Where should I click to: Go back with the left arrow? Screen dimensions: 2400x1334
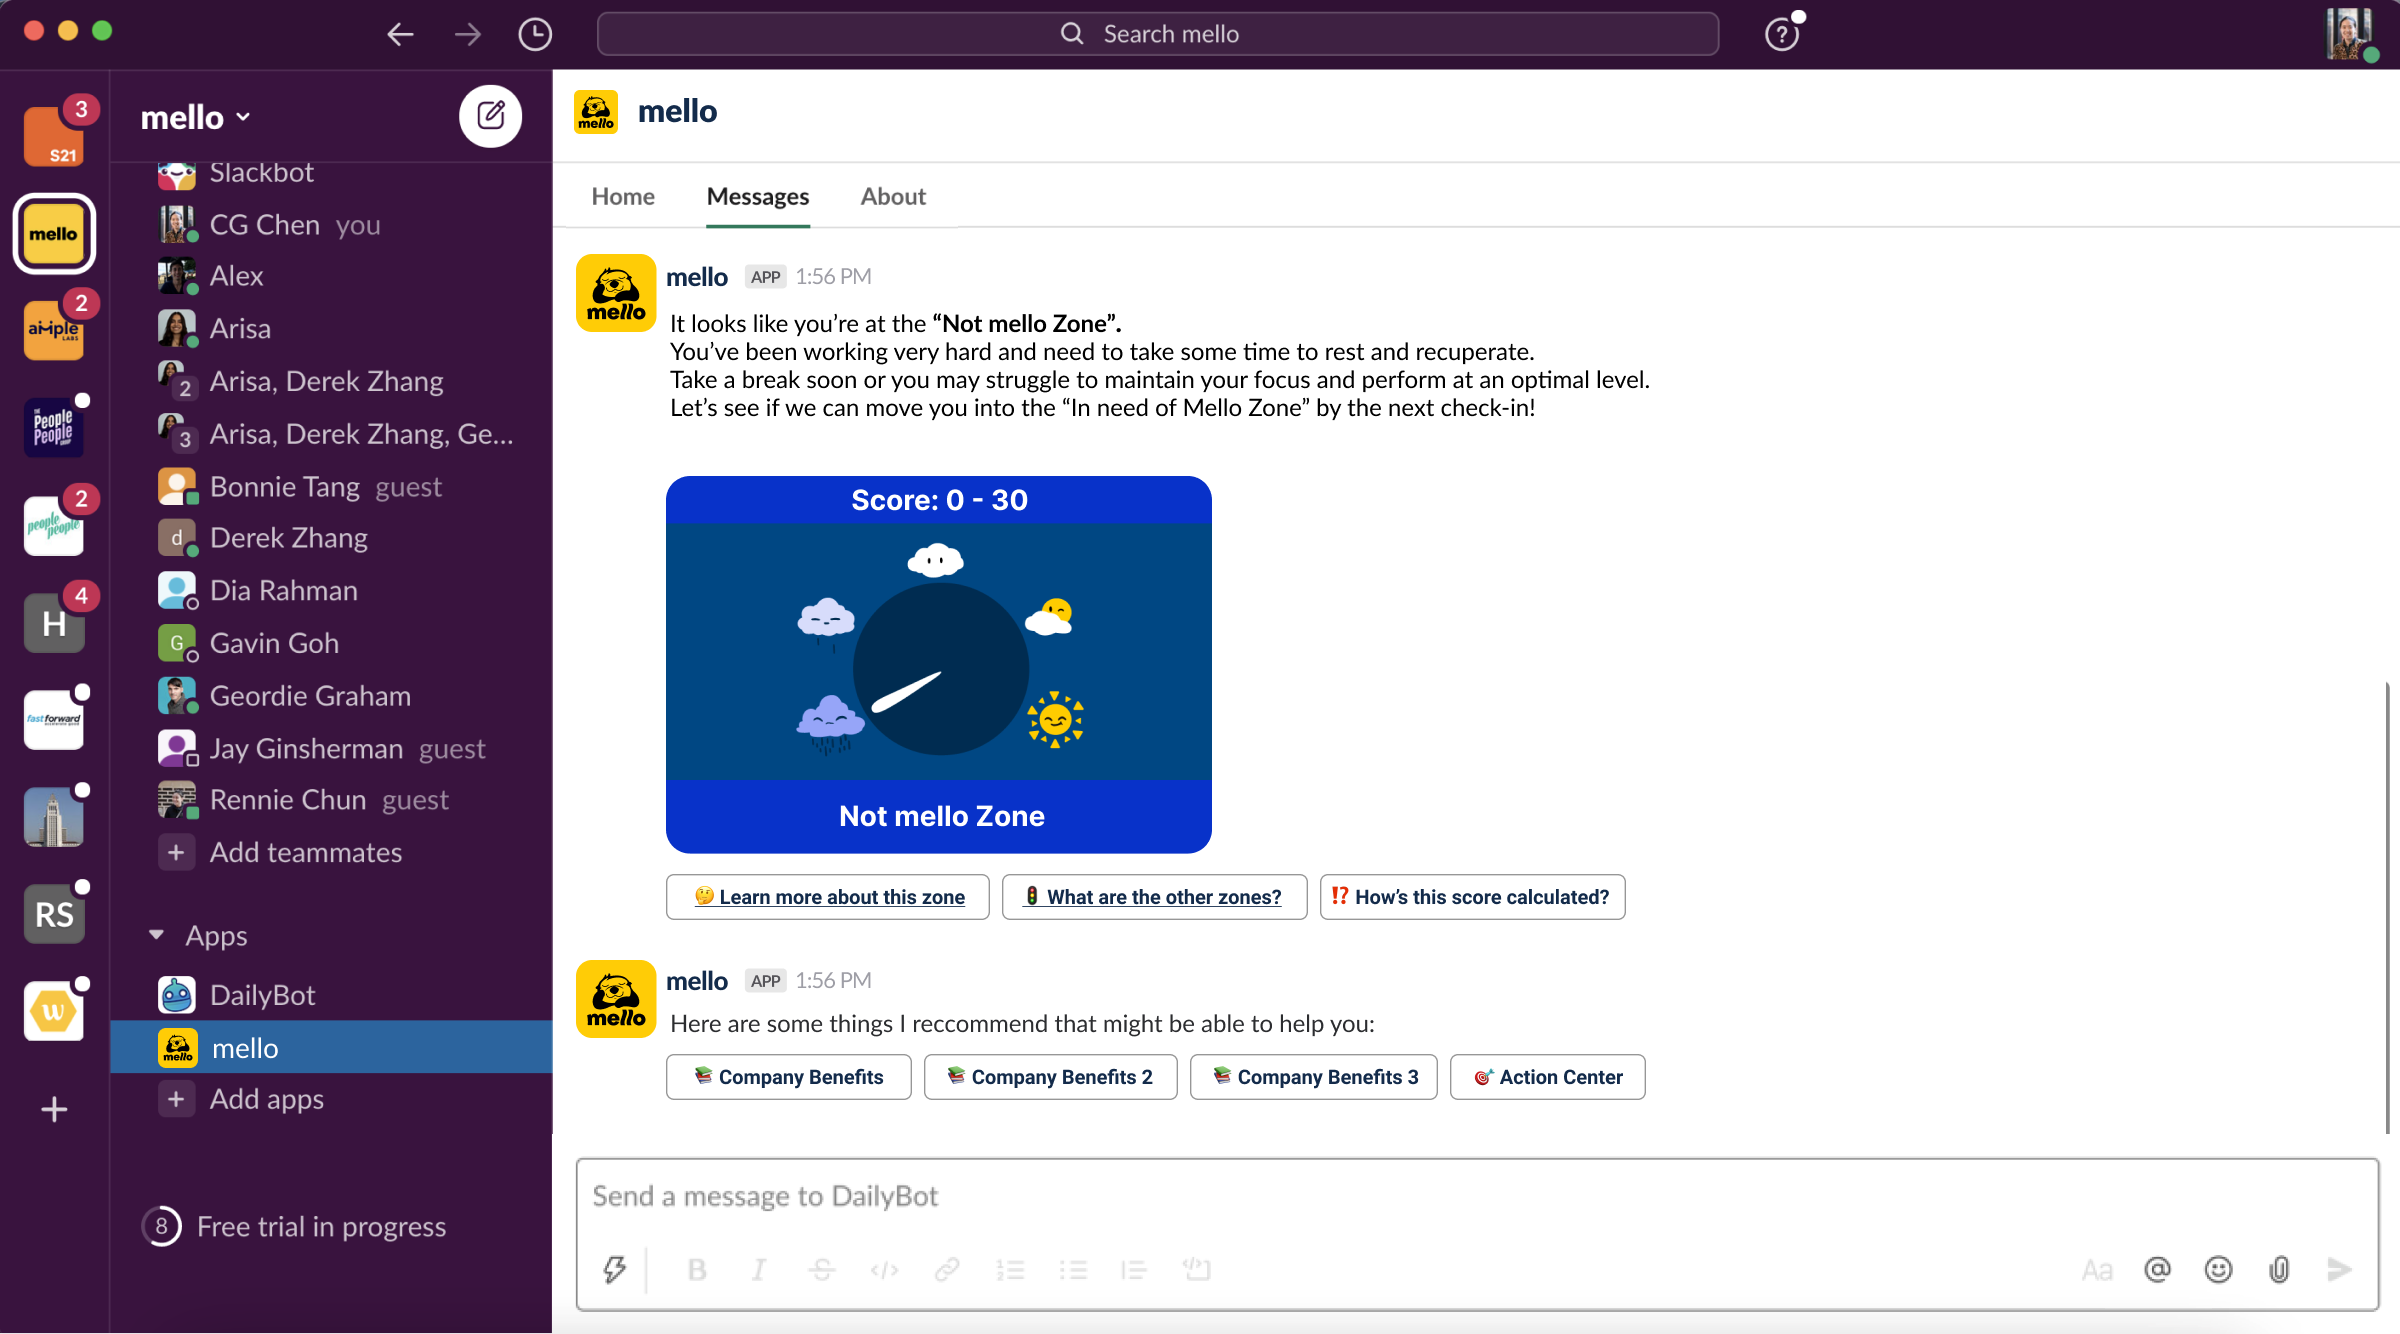click(401, 34)
